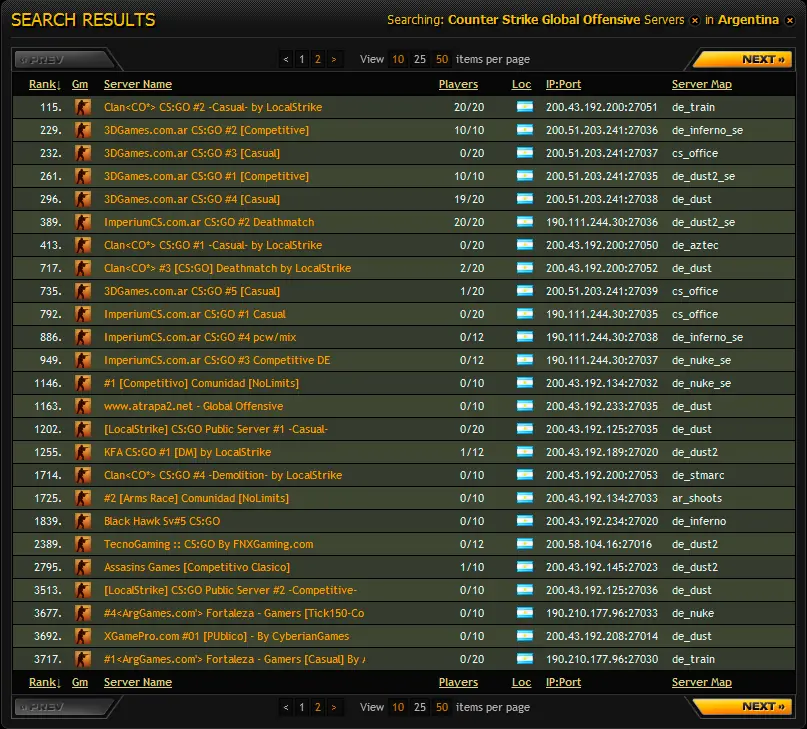Go to page 2 in bottom pagination
Viewport: 807px width, 729px height.
pyautogui.click(x=318, y=707)
